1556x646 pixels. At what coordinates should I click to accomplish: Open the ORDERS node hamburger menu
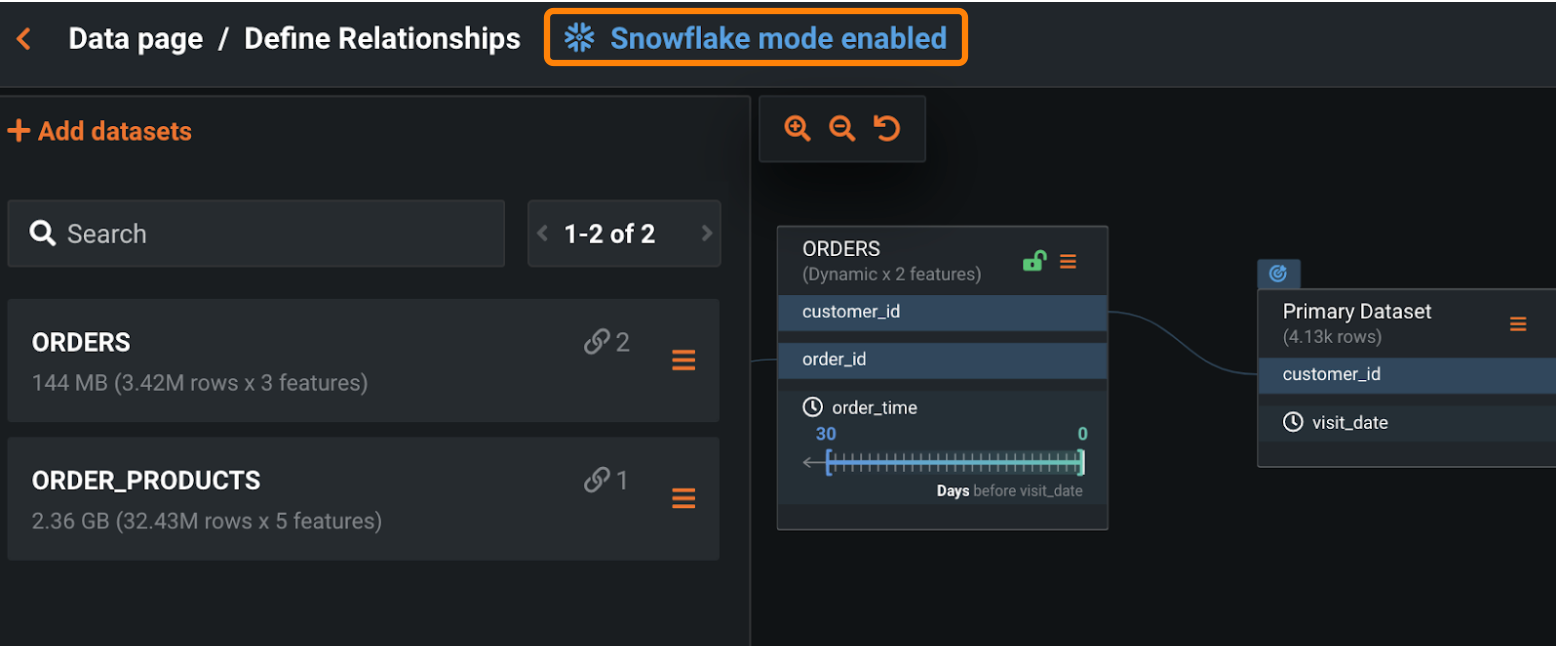(1068, 261)
